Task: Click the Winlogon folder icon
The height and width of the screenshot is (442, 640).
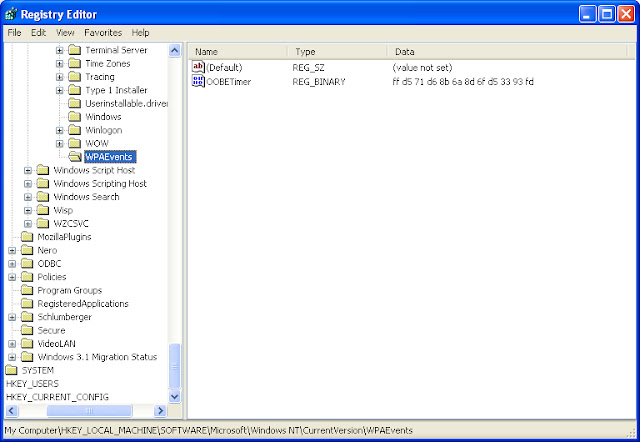Action: pos(75,130)
